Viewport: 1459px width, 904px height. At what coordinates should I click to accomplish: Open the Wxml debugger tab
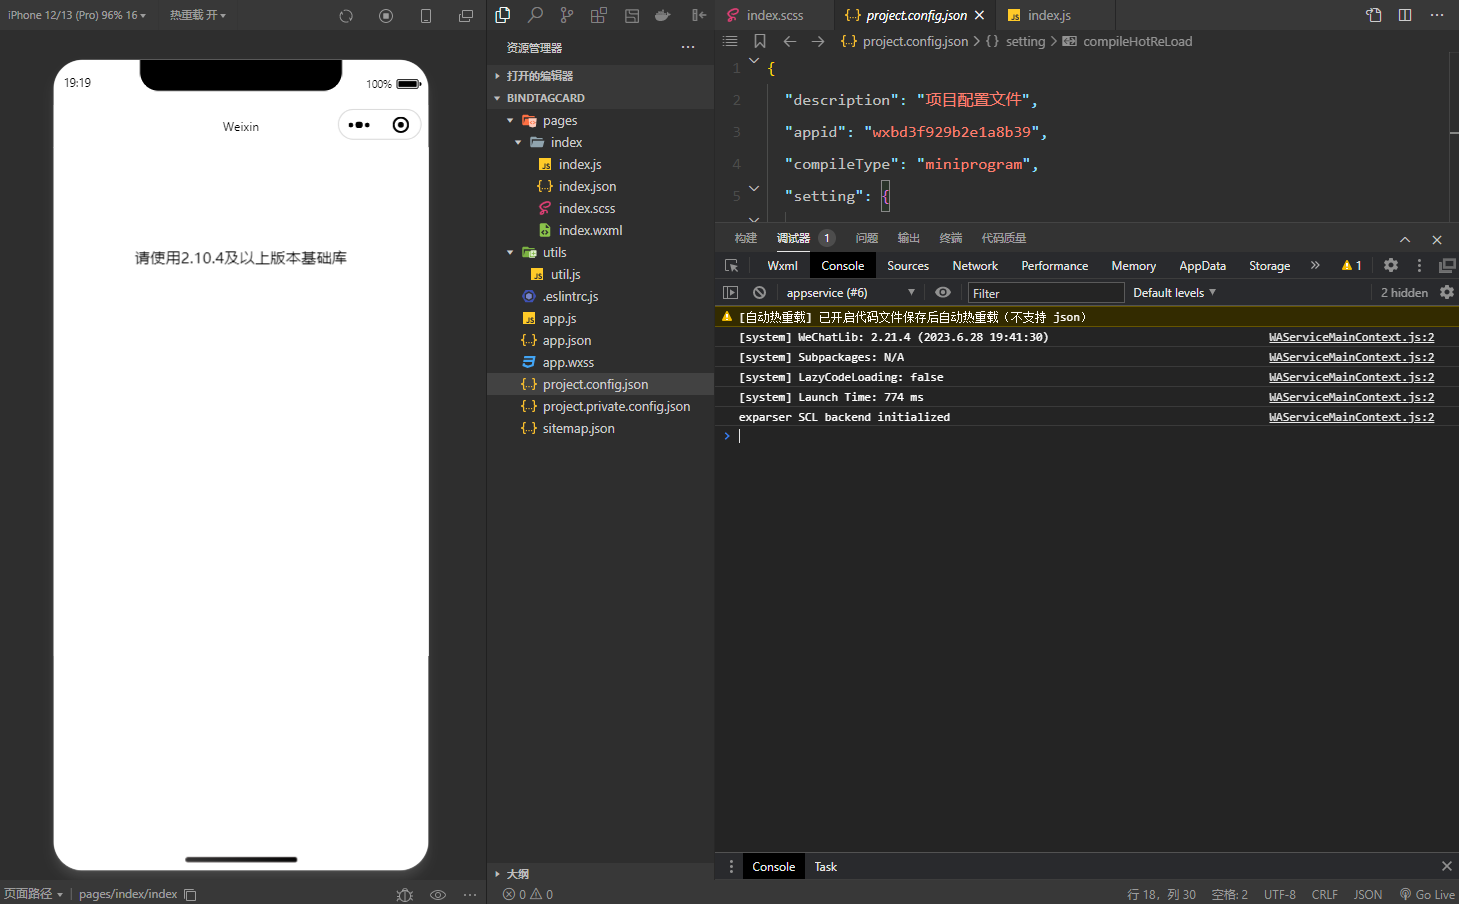[782, 266]
